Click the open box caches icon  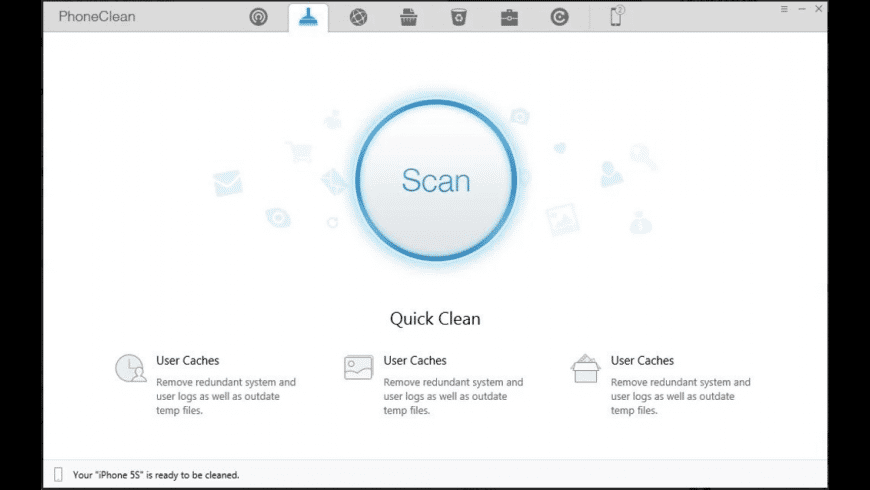[x=585, y=368]
